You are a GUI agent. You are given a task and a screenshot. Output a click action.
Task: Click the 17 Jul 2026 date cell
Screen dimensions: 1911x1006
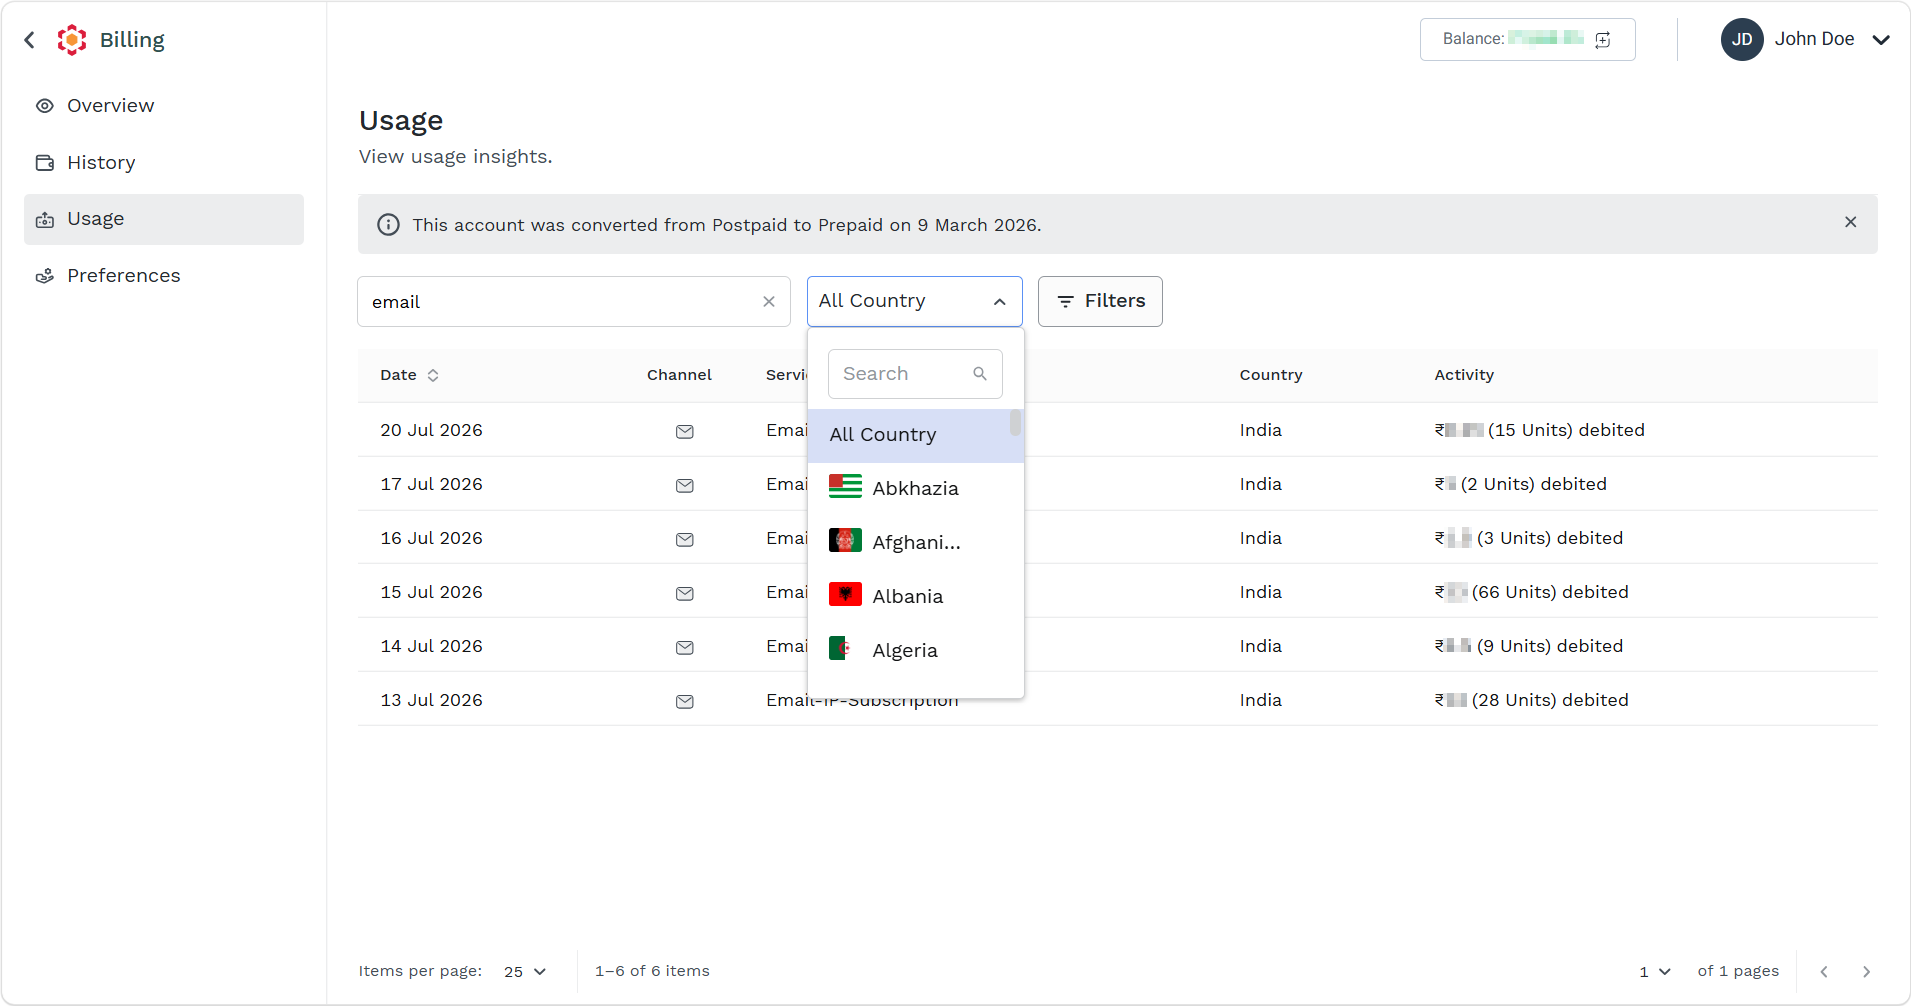(431, 485)
